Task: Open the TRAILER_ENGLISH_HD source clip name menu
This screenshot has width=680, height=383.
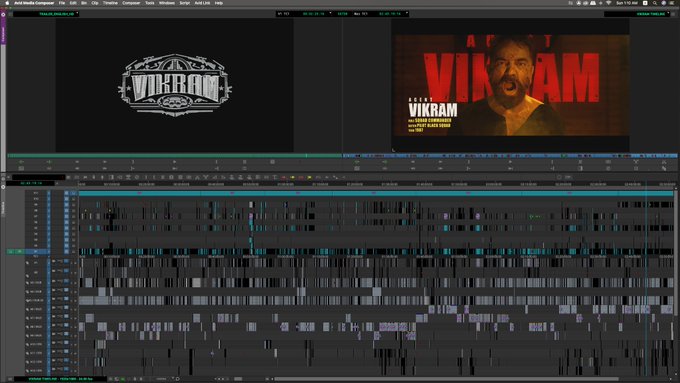Action: coord(46,14)
